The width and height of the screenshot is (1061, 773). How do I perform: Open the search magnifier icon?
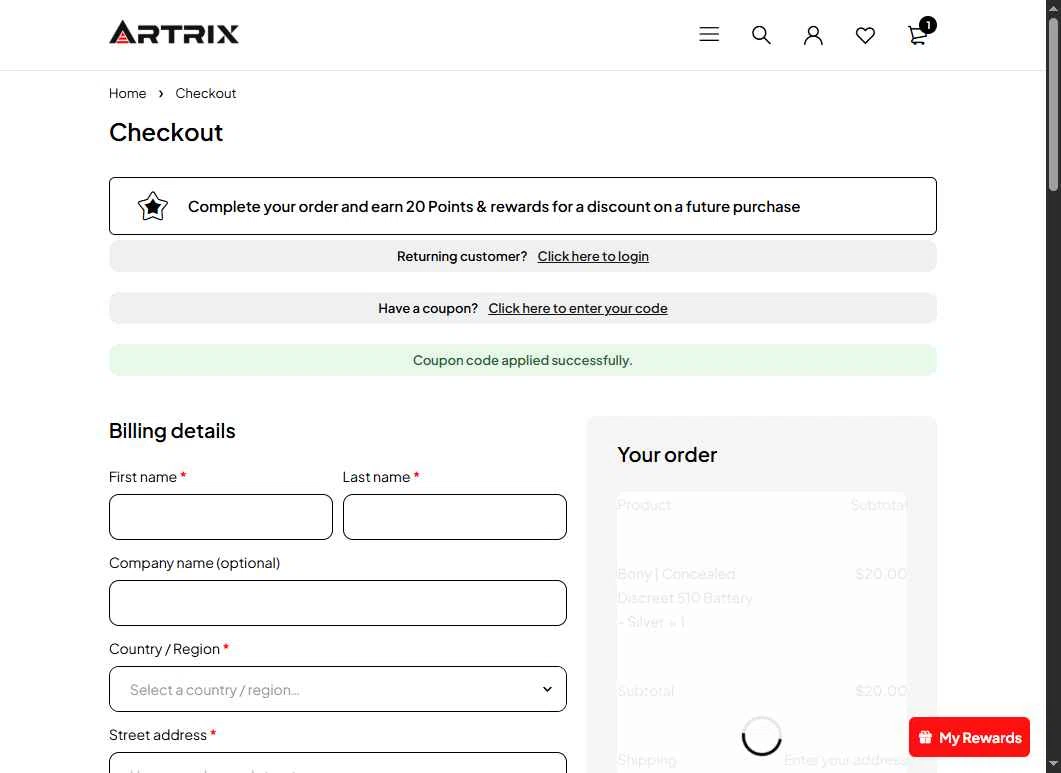[x=761, y=35]
